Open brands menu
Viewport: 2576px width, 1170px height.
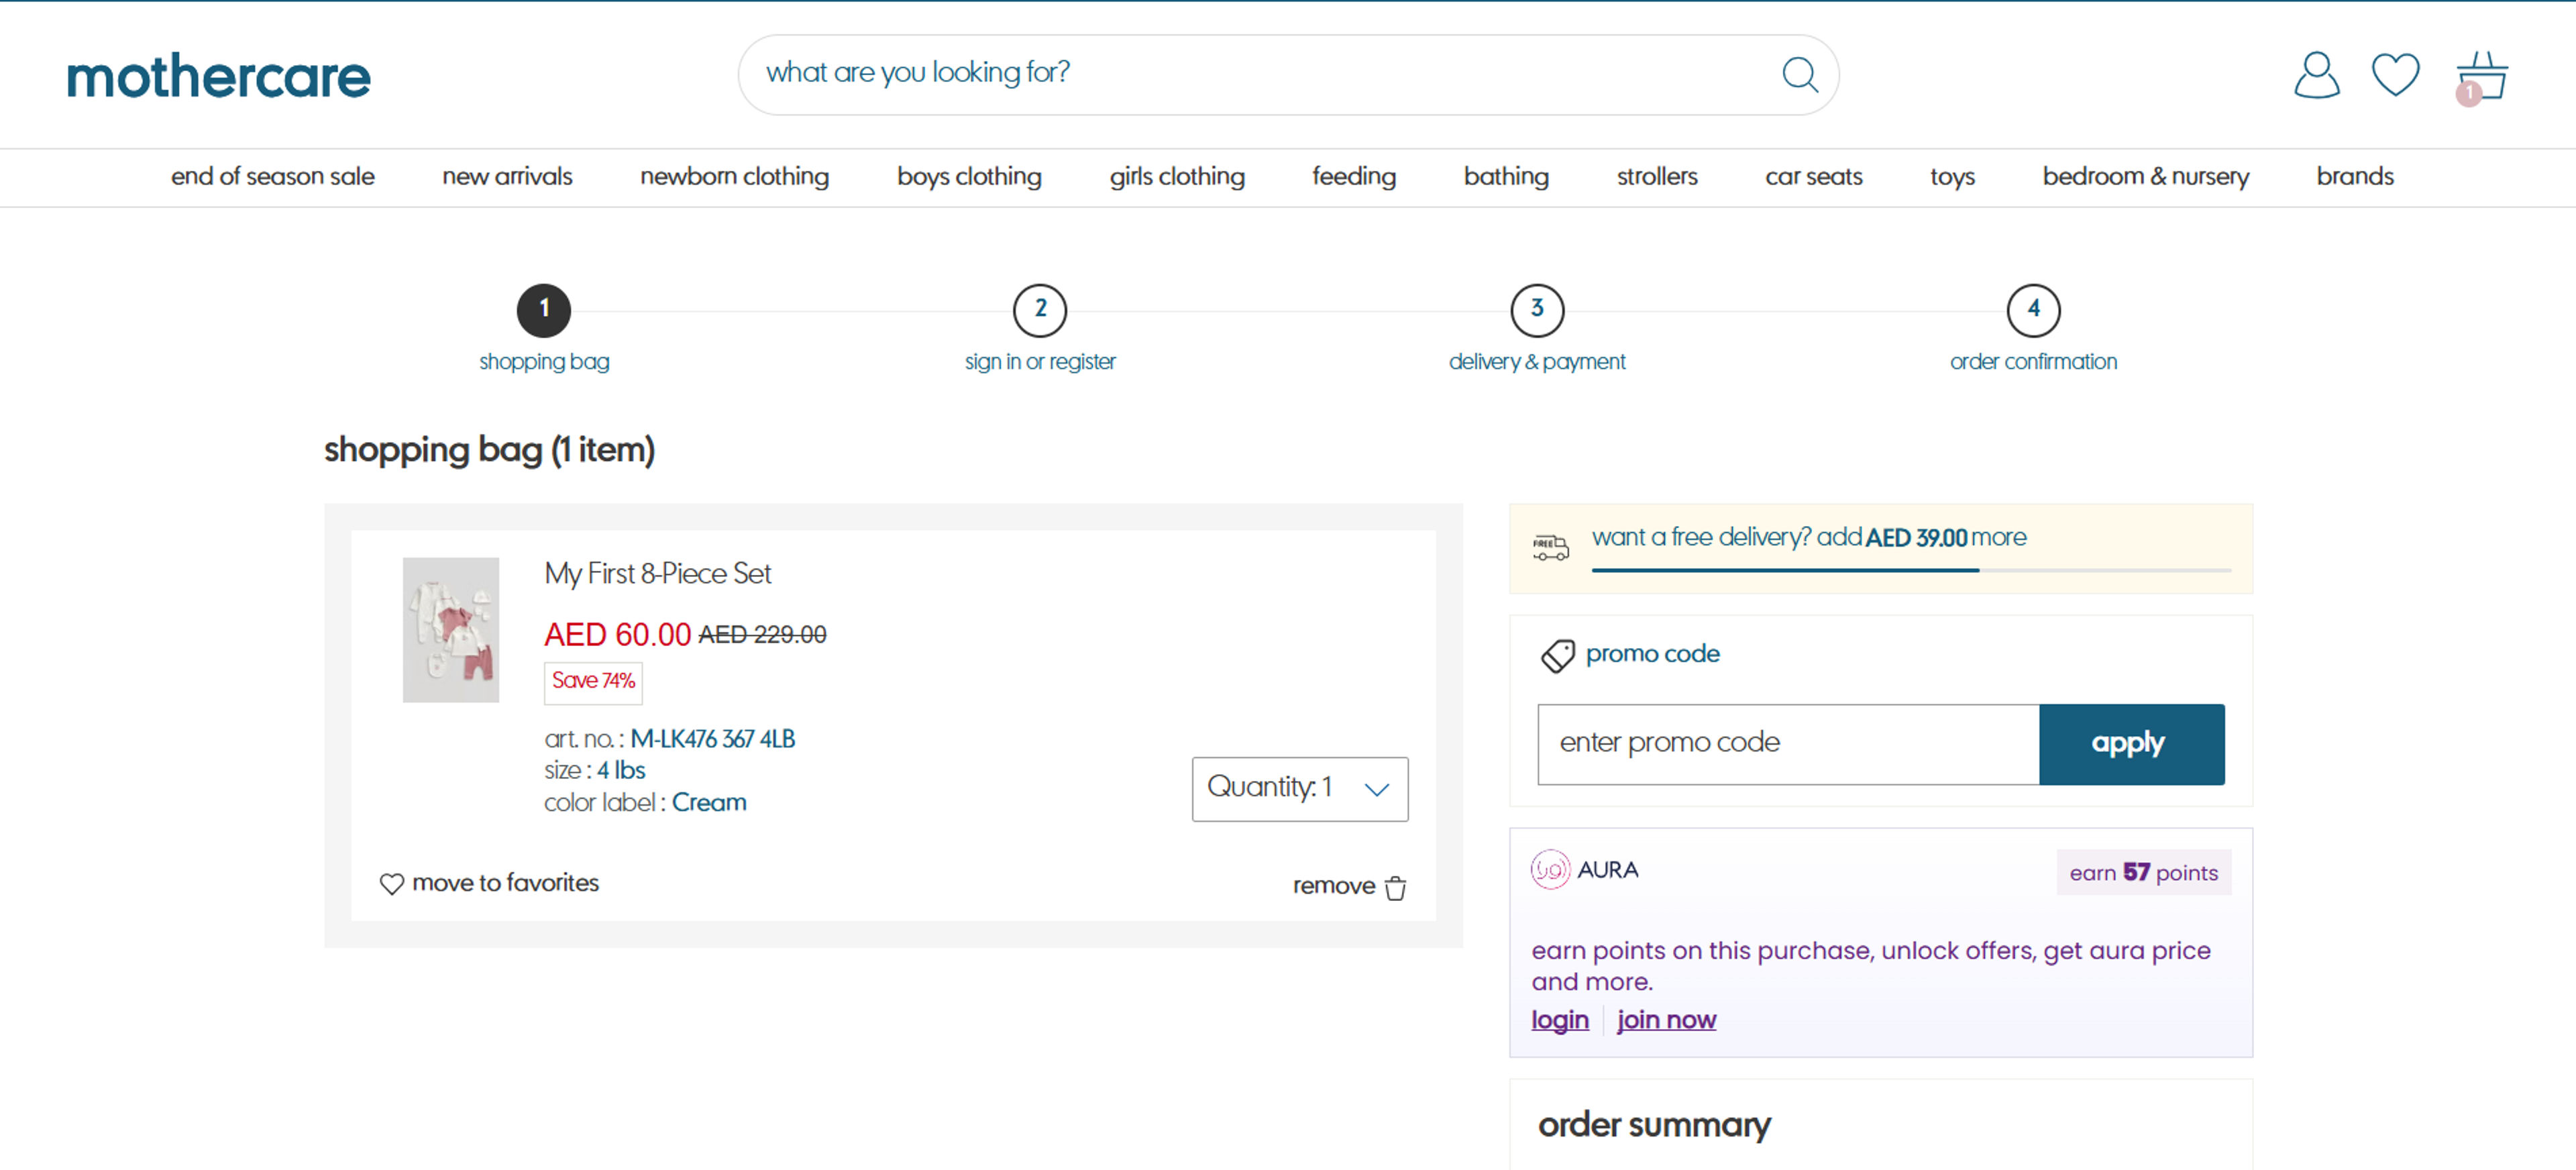click(x=2355, y=176)
